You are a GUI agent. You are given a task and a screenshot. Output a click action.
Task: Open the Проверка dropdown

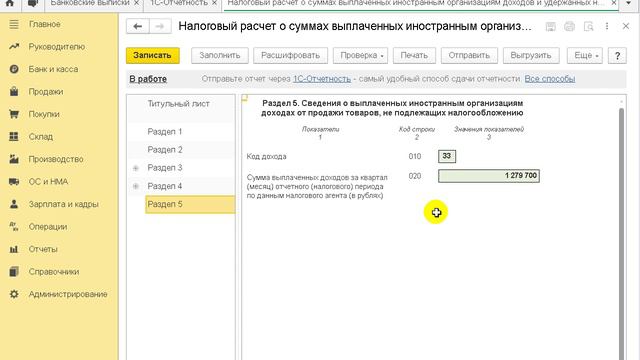[360, 56]
